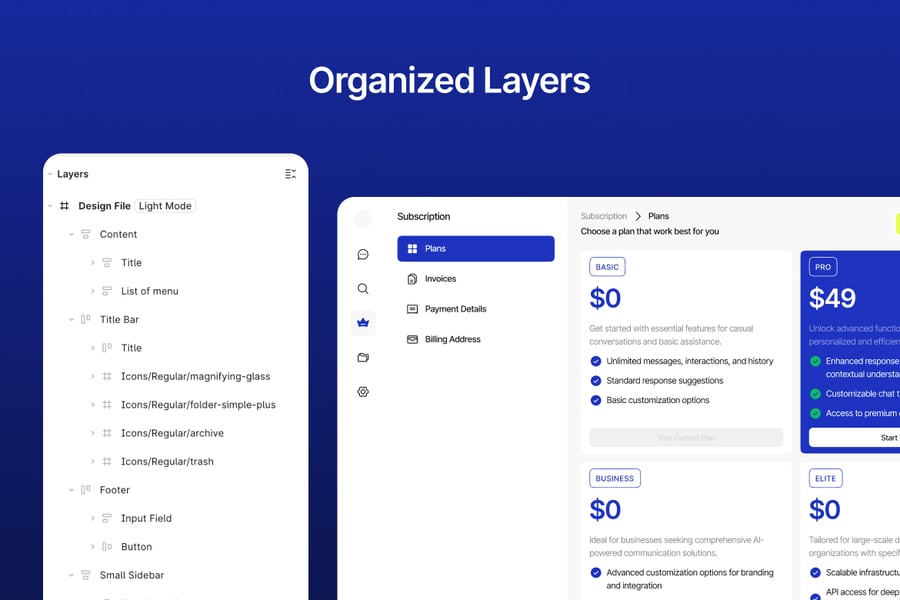Click the Light Mode badge on Design File

pos(165,206)
